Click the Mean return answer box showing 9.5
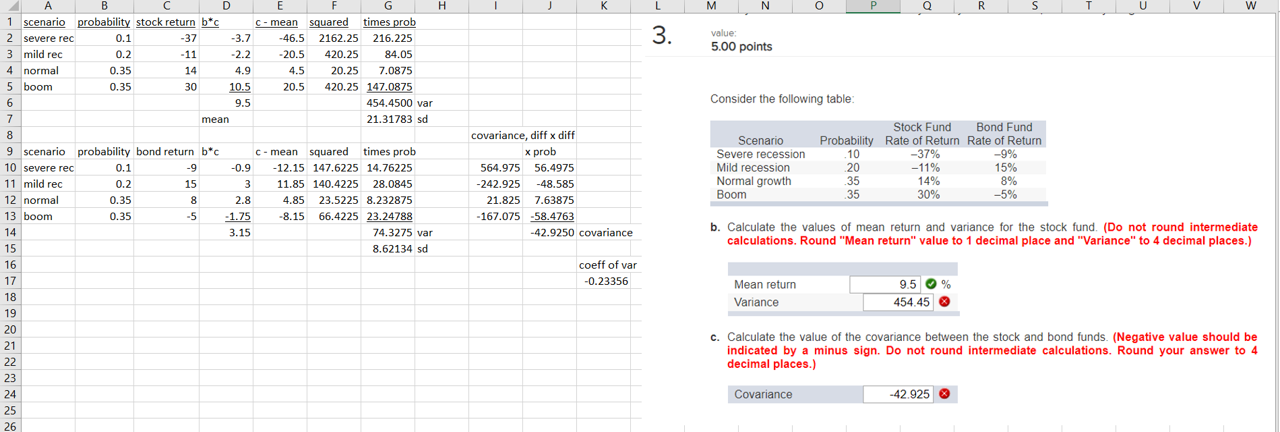This screenshot has height=432, width=1280. [x=885, y=285]
